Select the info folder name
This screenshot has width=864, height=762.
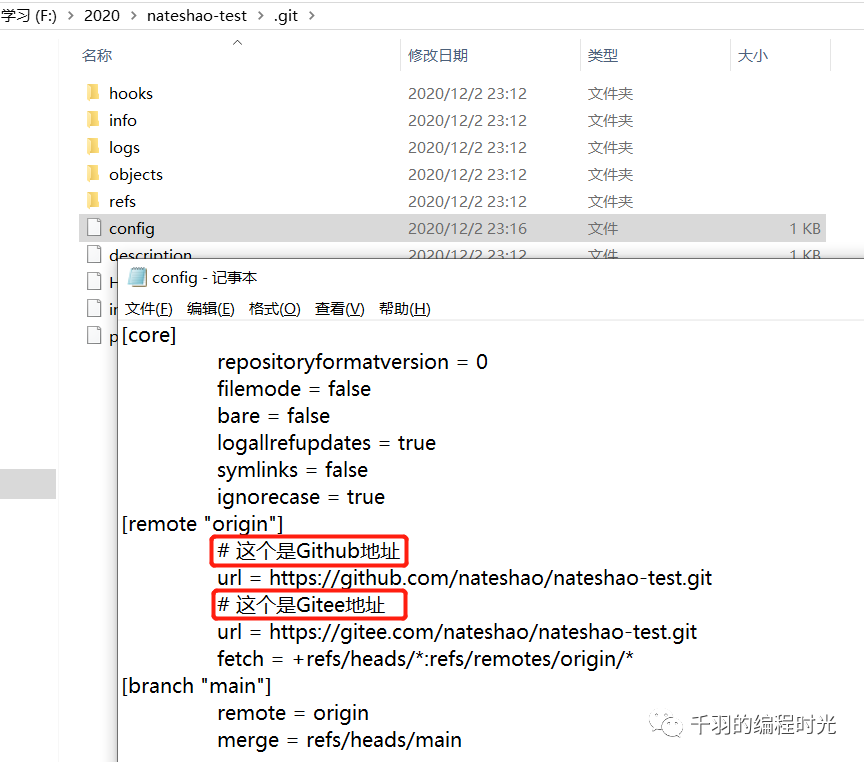[123, 120]
